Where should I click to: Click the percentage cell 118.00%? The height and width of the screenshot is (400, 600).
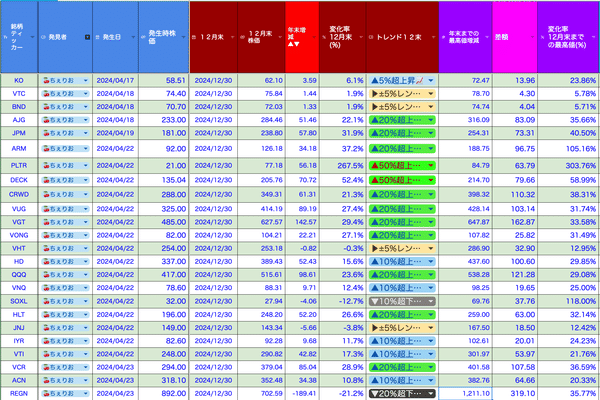coord(569,301)
